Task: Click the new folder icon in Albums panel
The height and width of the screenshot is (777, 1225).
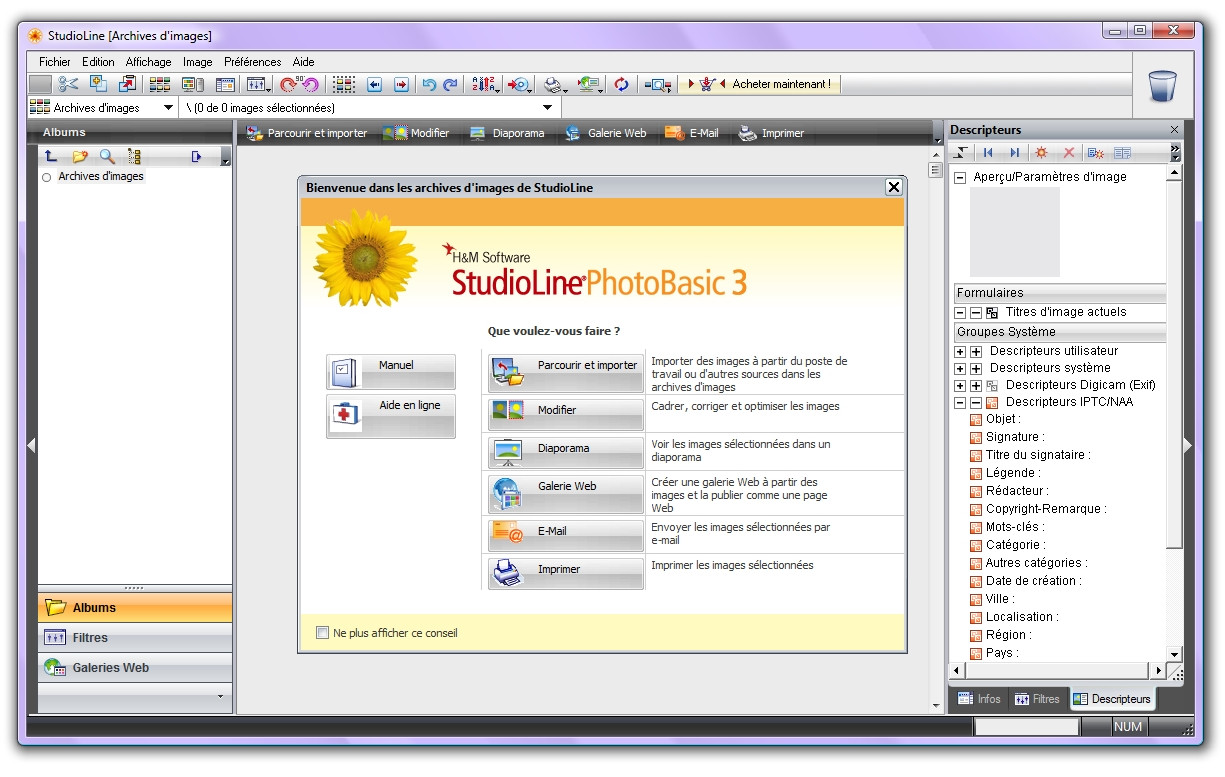Action: (80, 157)
